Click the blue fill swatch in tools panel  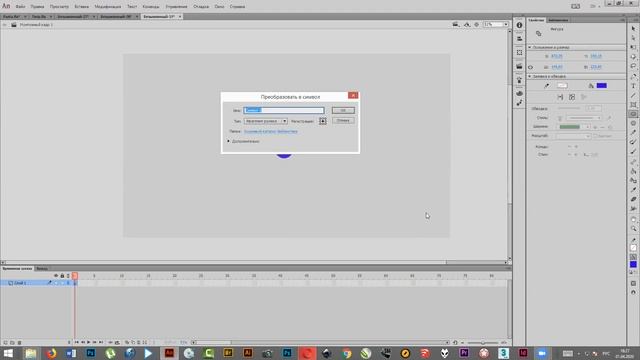[633, 265]
